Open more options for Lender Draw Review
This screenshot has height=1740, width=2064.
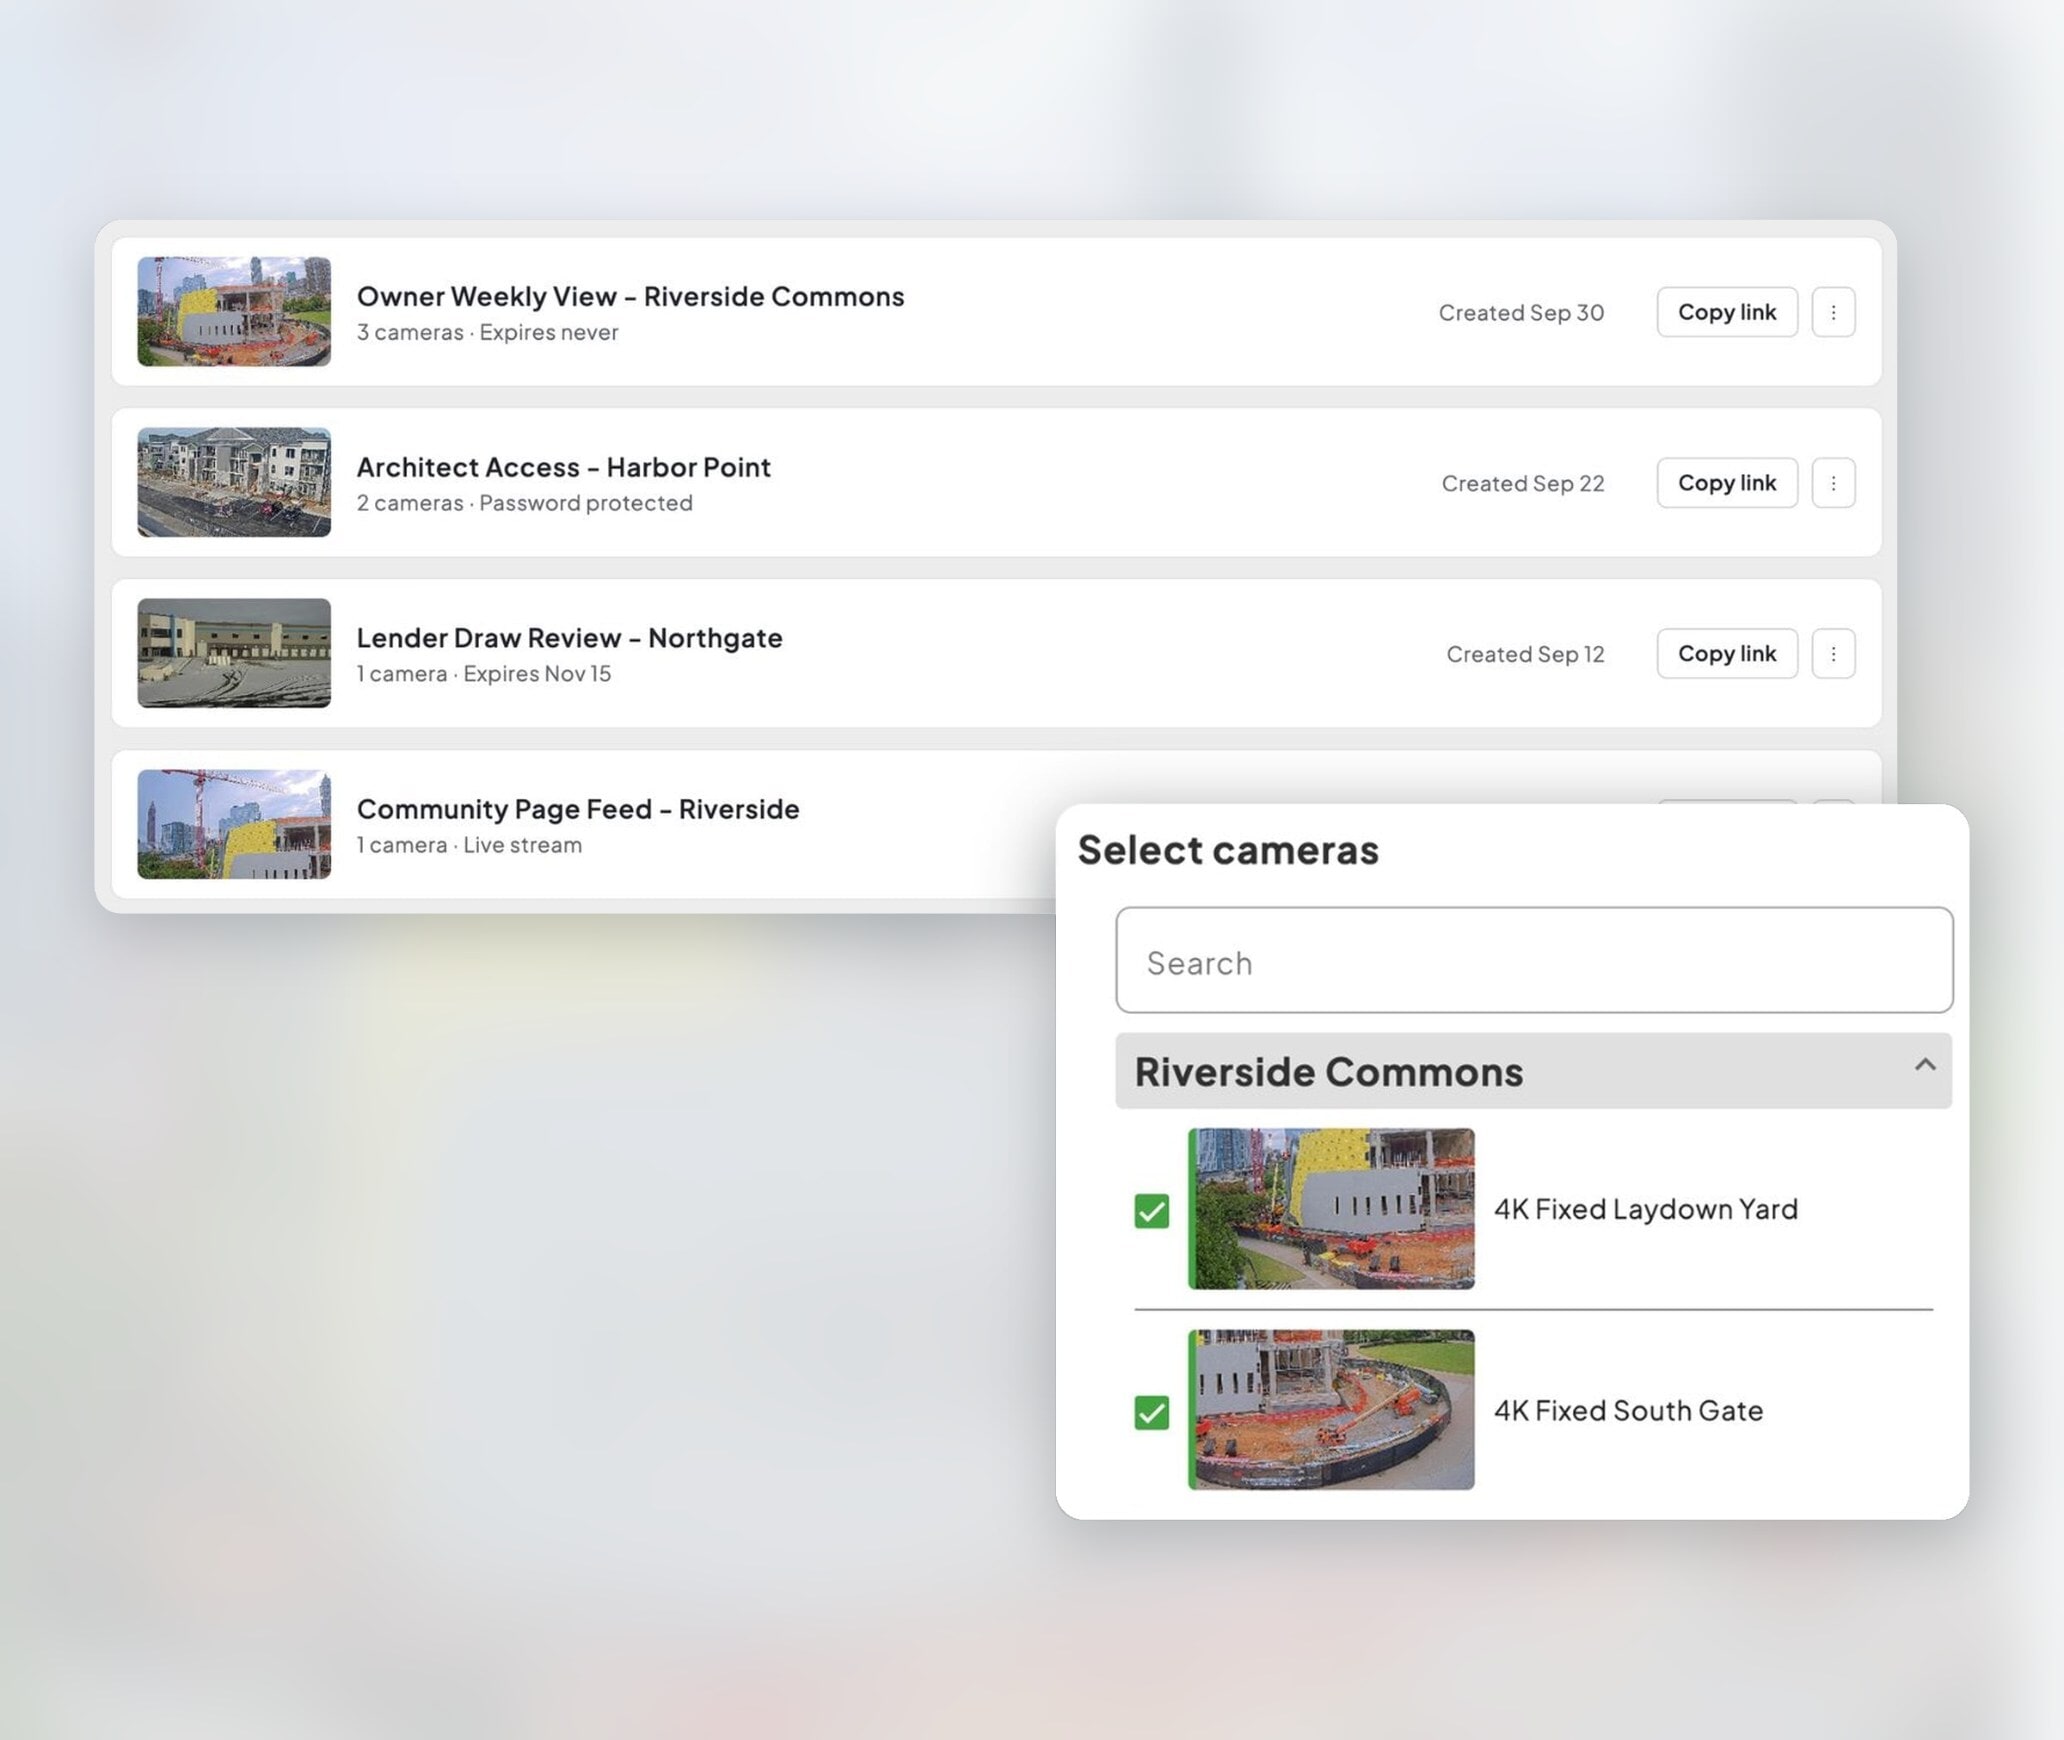[1833, 654]
